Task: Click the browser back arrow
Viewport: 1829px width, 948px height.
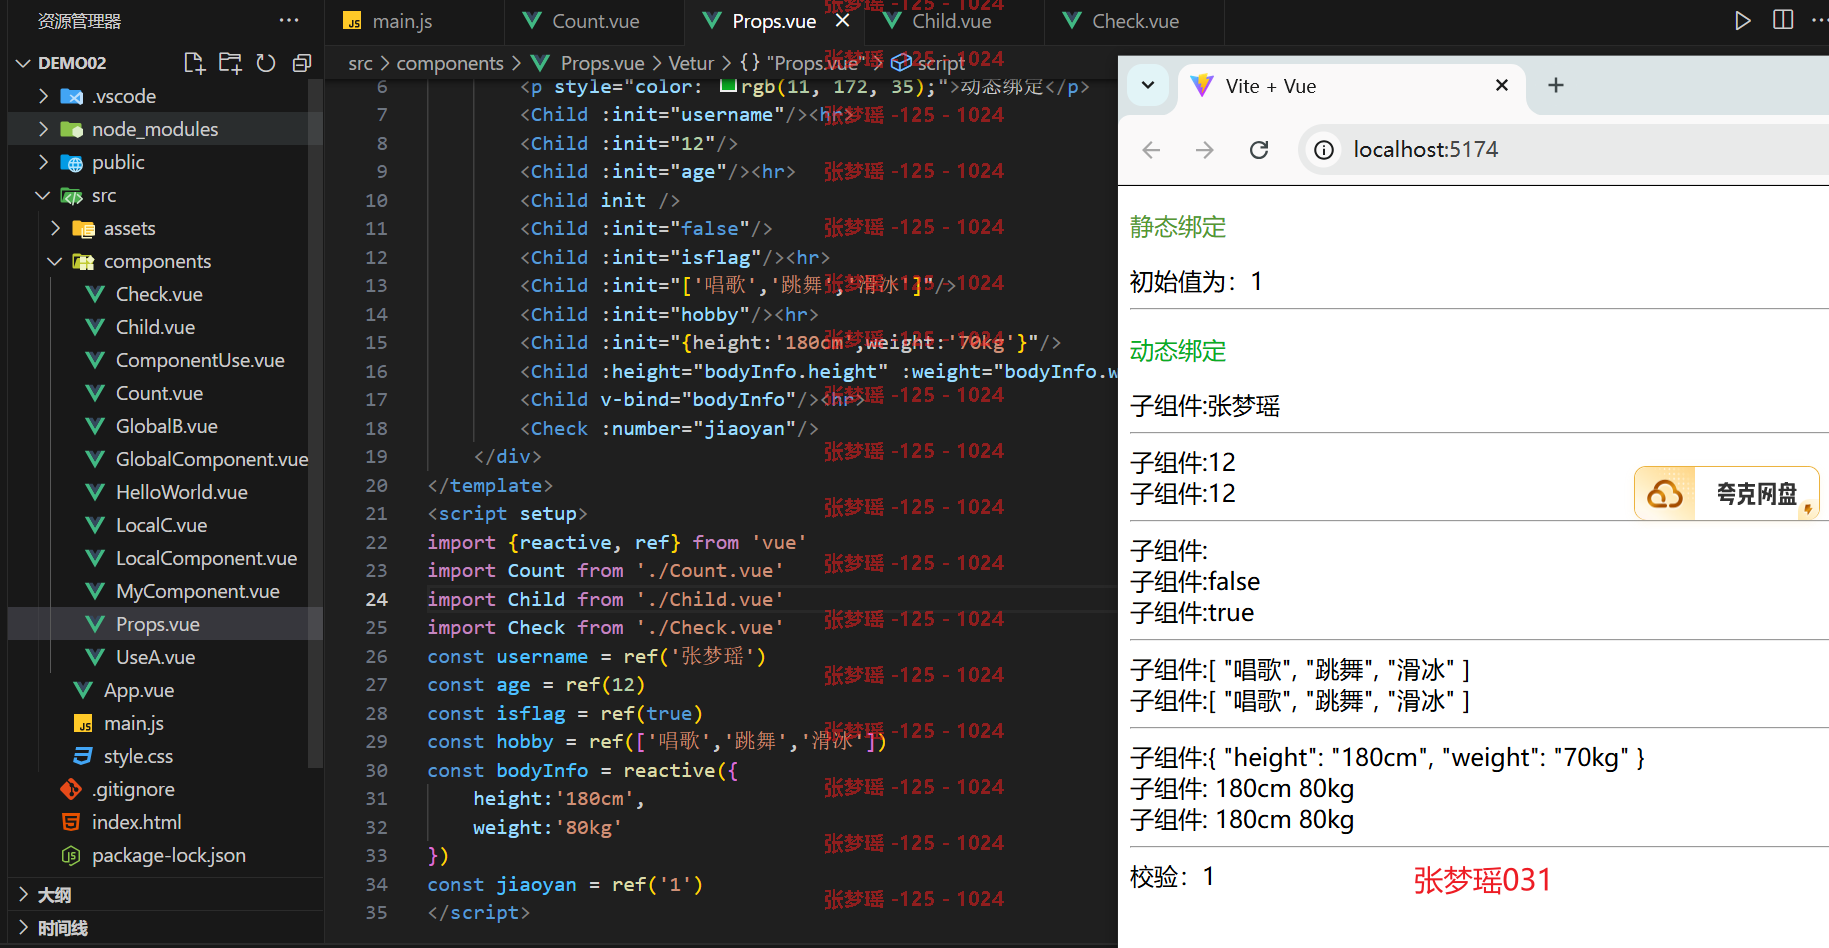Action: [x=1151, y=150]
